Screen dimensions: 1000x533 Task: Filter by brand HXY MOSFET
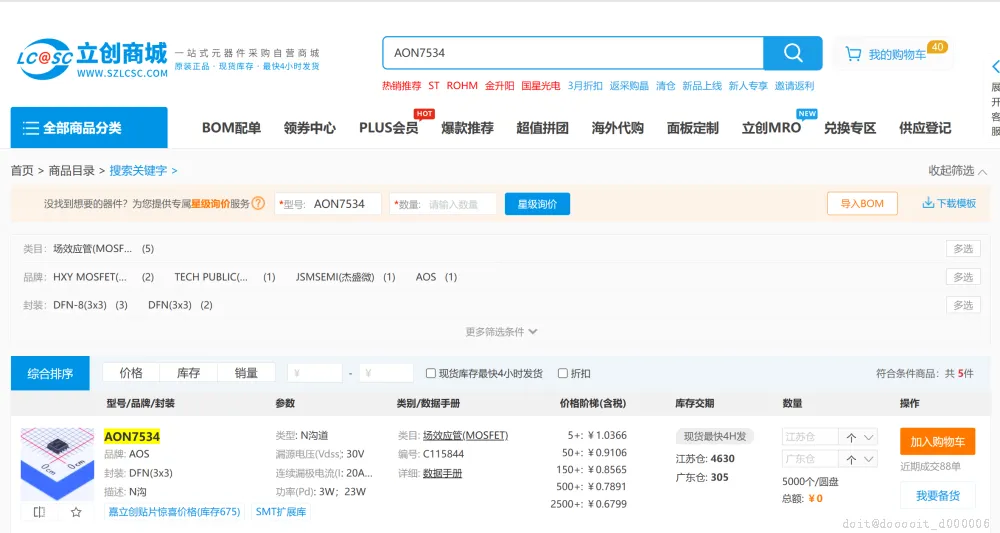coord(90,277)
